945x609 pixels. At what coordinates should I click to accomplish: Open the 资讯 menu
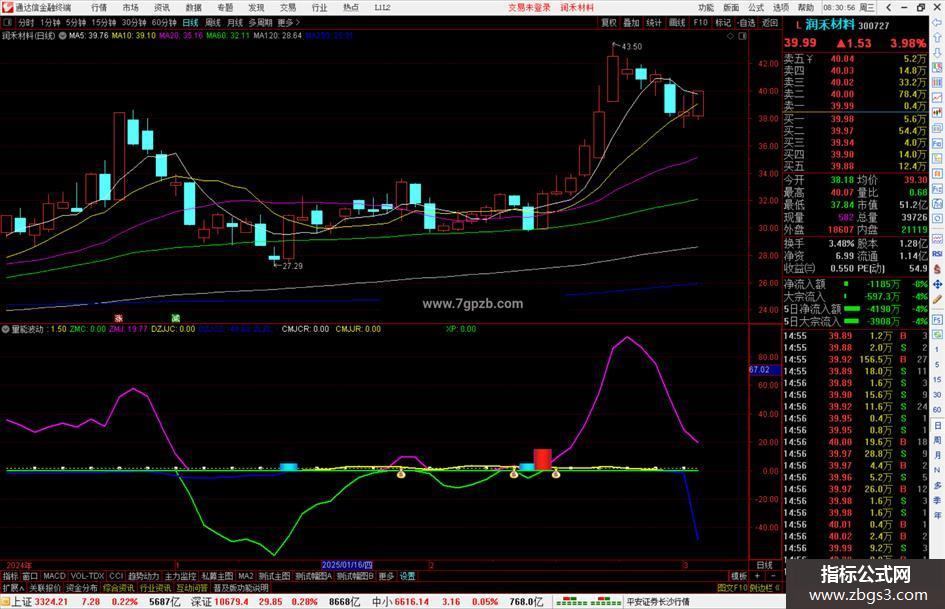tap(162, 7)
